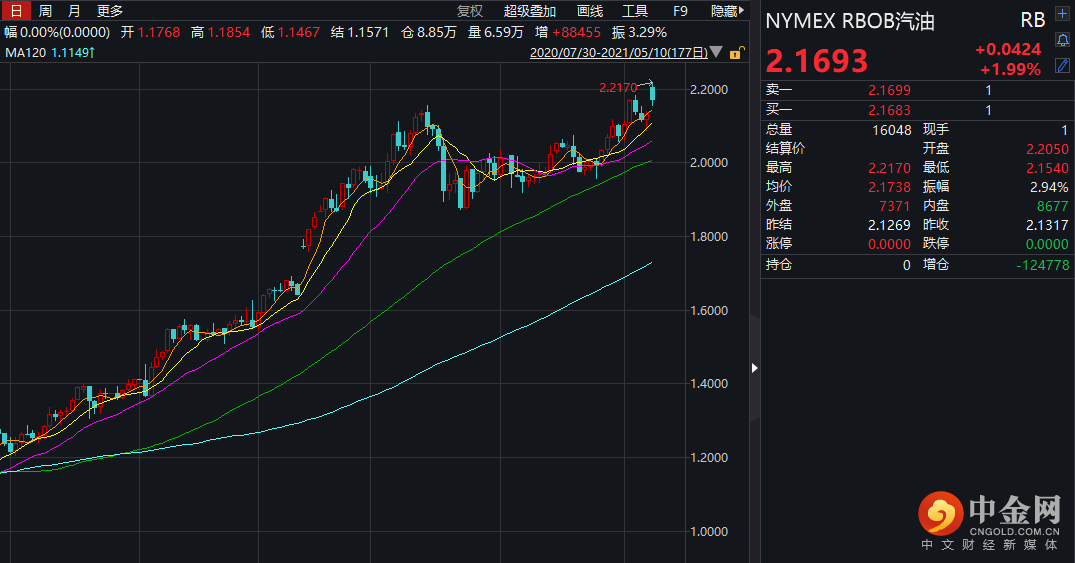Select the 最高 value 2.2170 in panel
The width and height of the screenshot is (1075, 563).
889,168
